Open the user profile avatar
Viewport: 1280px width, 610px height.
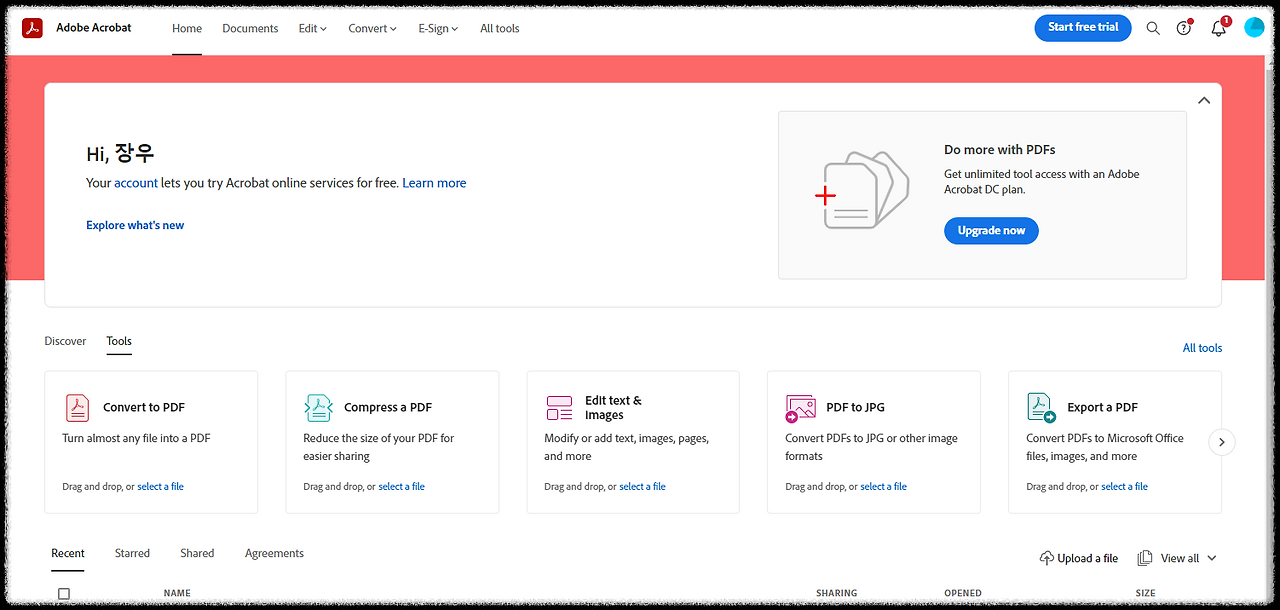pos(1254,28)
